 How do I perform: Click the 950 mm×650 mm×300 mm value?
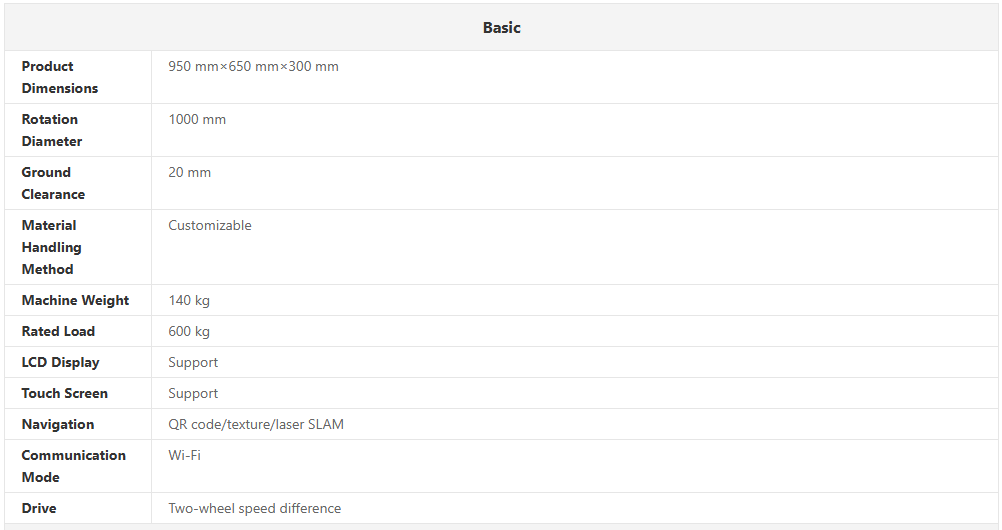tap(253, 67)
